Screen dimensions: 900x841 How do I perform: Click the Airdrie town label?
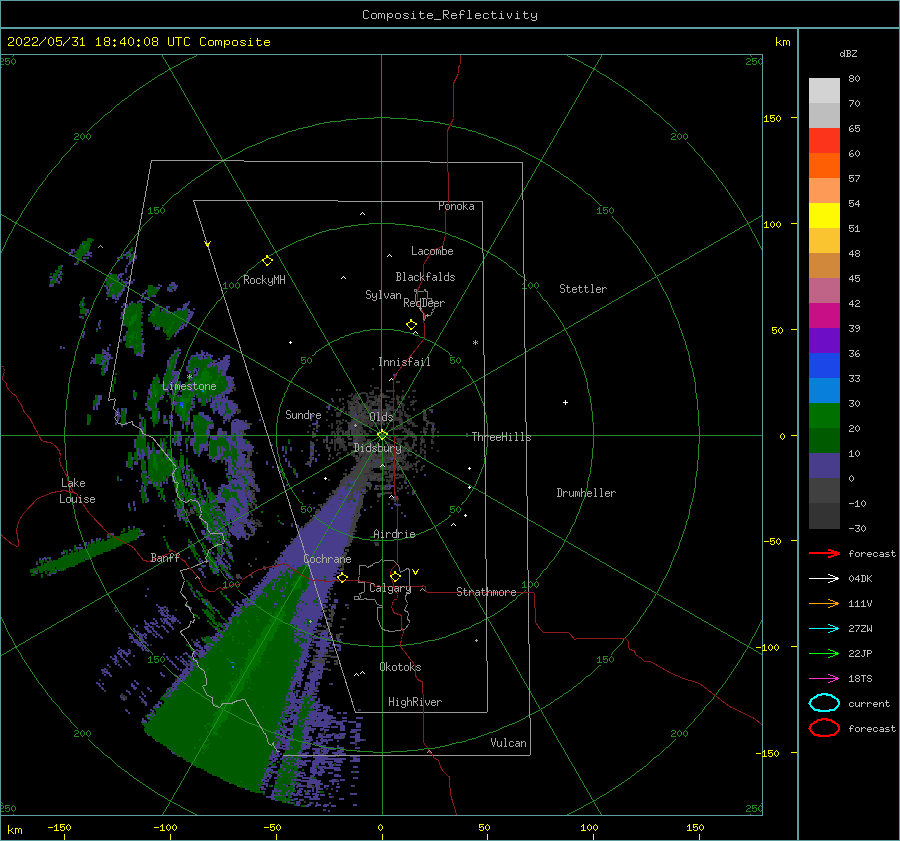[x=394, y=534]
